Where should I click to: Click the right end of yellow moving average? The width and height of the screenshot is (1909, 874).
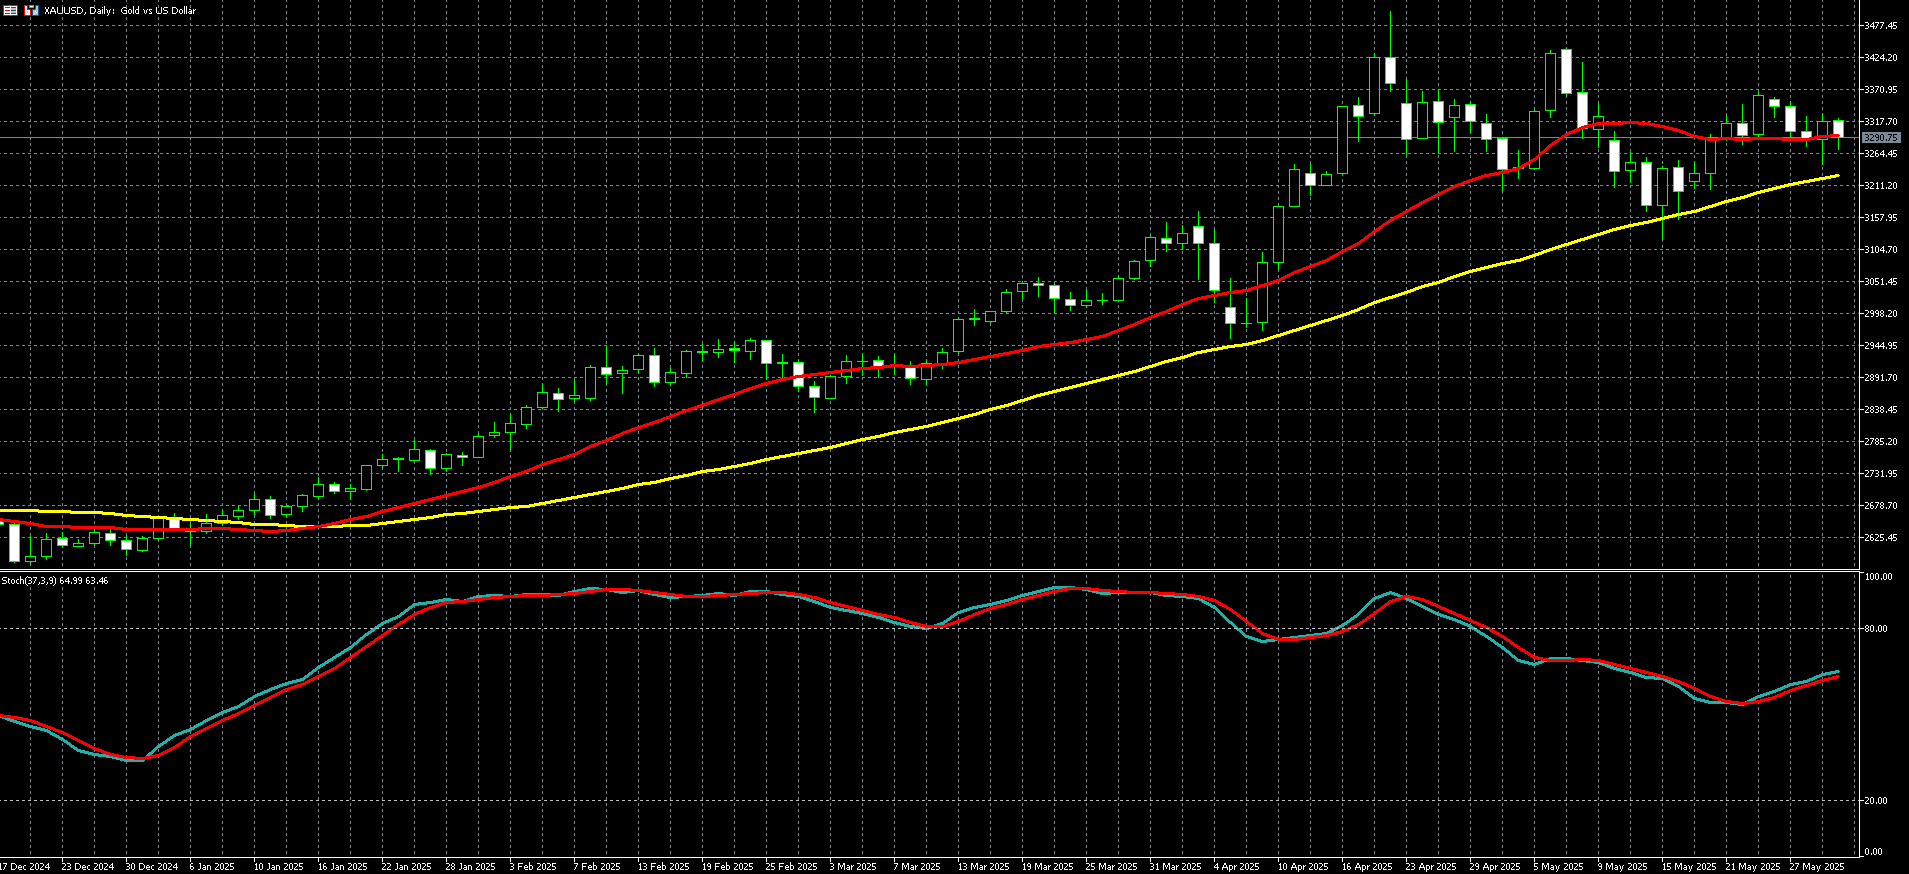(x=1838, y=176)
